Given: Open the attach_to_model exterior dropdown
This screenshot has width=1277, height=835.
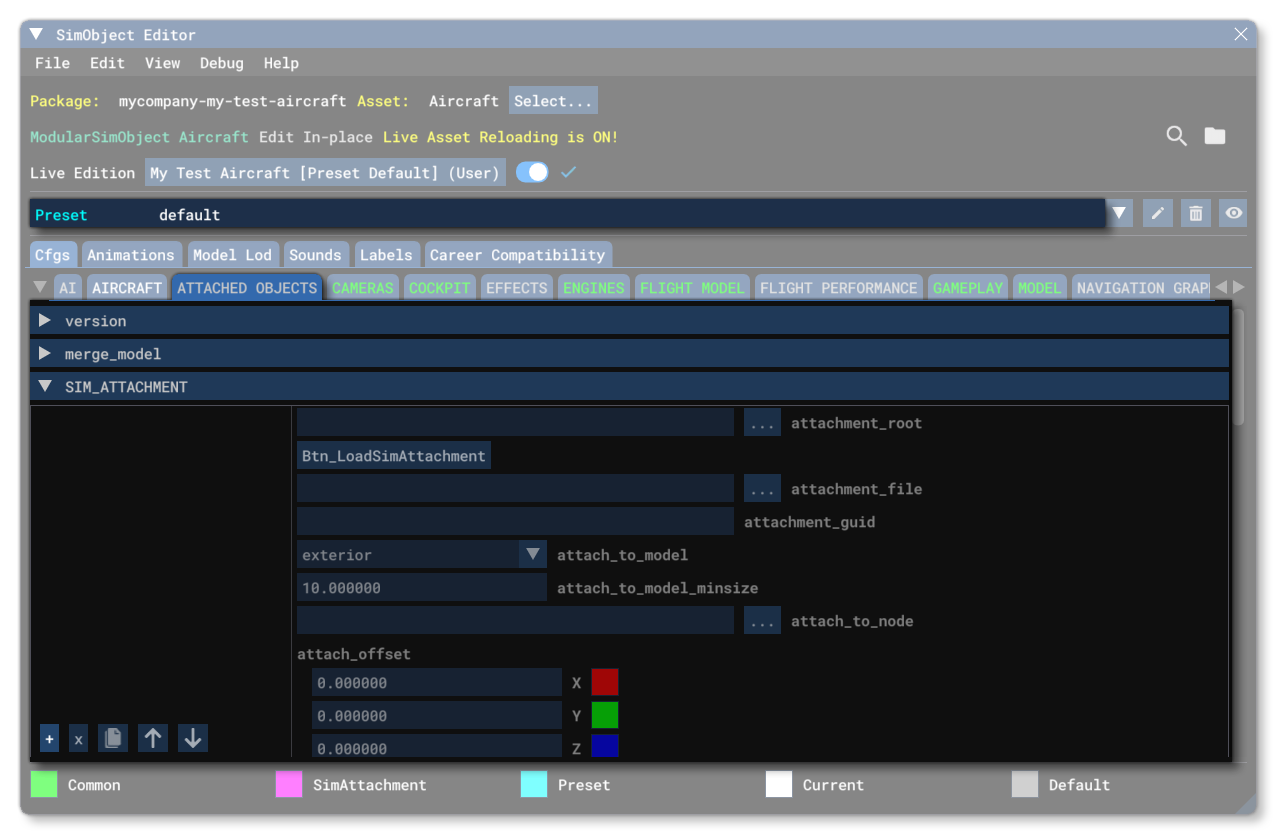Looking at the screenshot, I should click(532, 555).
